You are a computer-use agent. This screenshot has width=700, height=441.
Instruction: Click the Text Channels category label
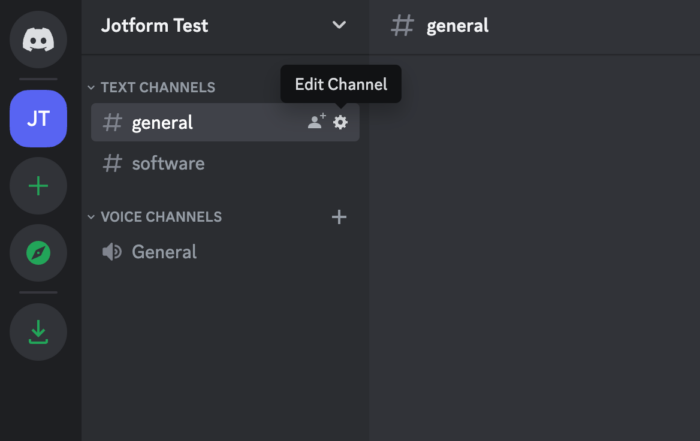click(x=158, y=88)
